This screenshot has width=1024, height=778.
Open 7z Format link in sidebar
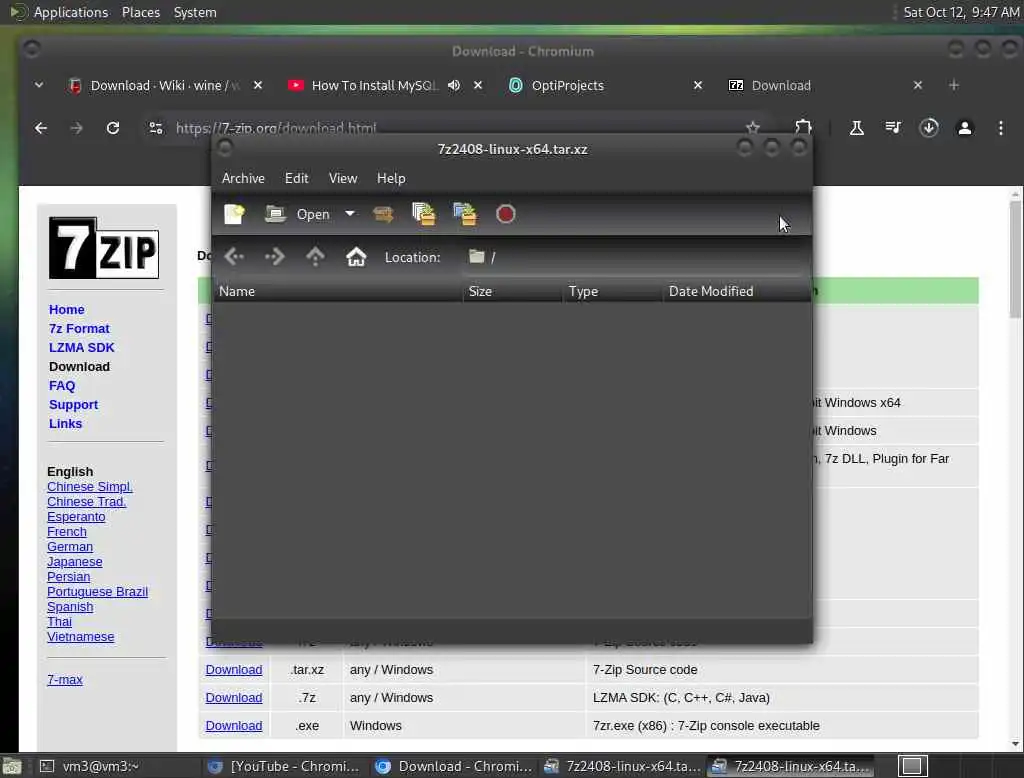coord(79,329)
